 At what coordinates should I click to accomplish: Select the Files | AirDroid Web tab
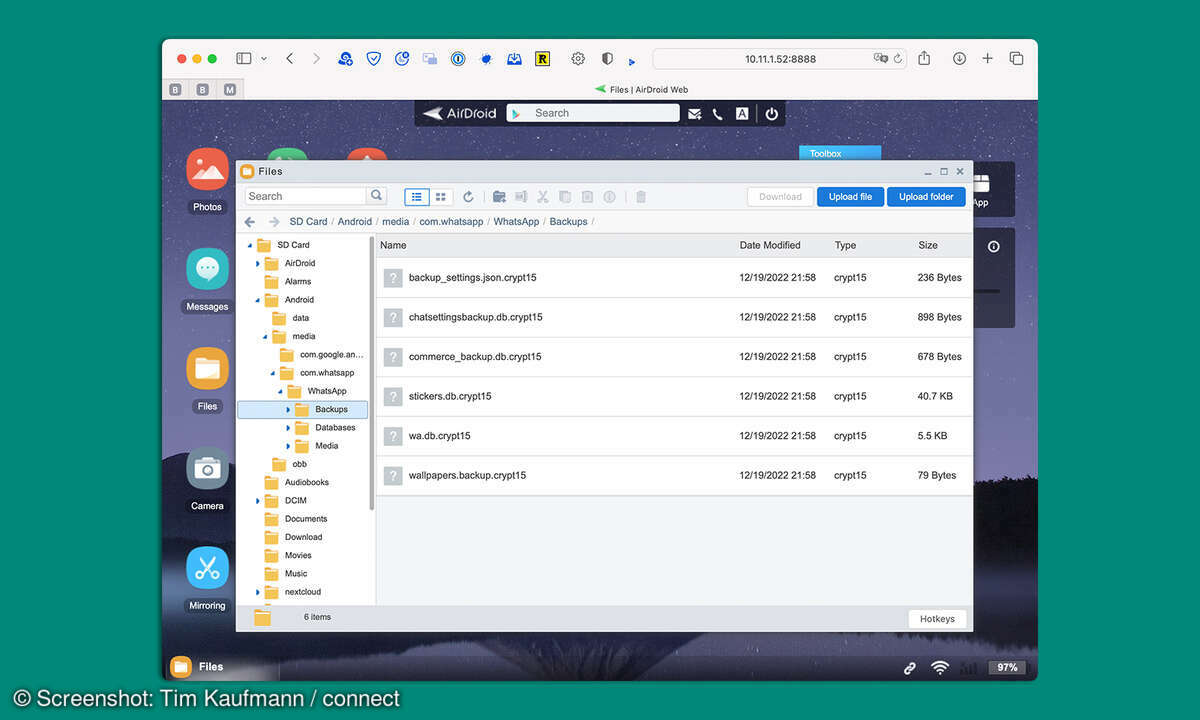click(x=641, y=89)
